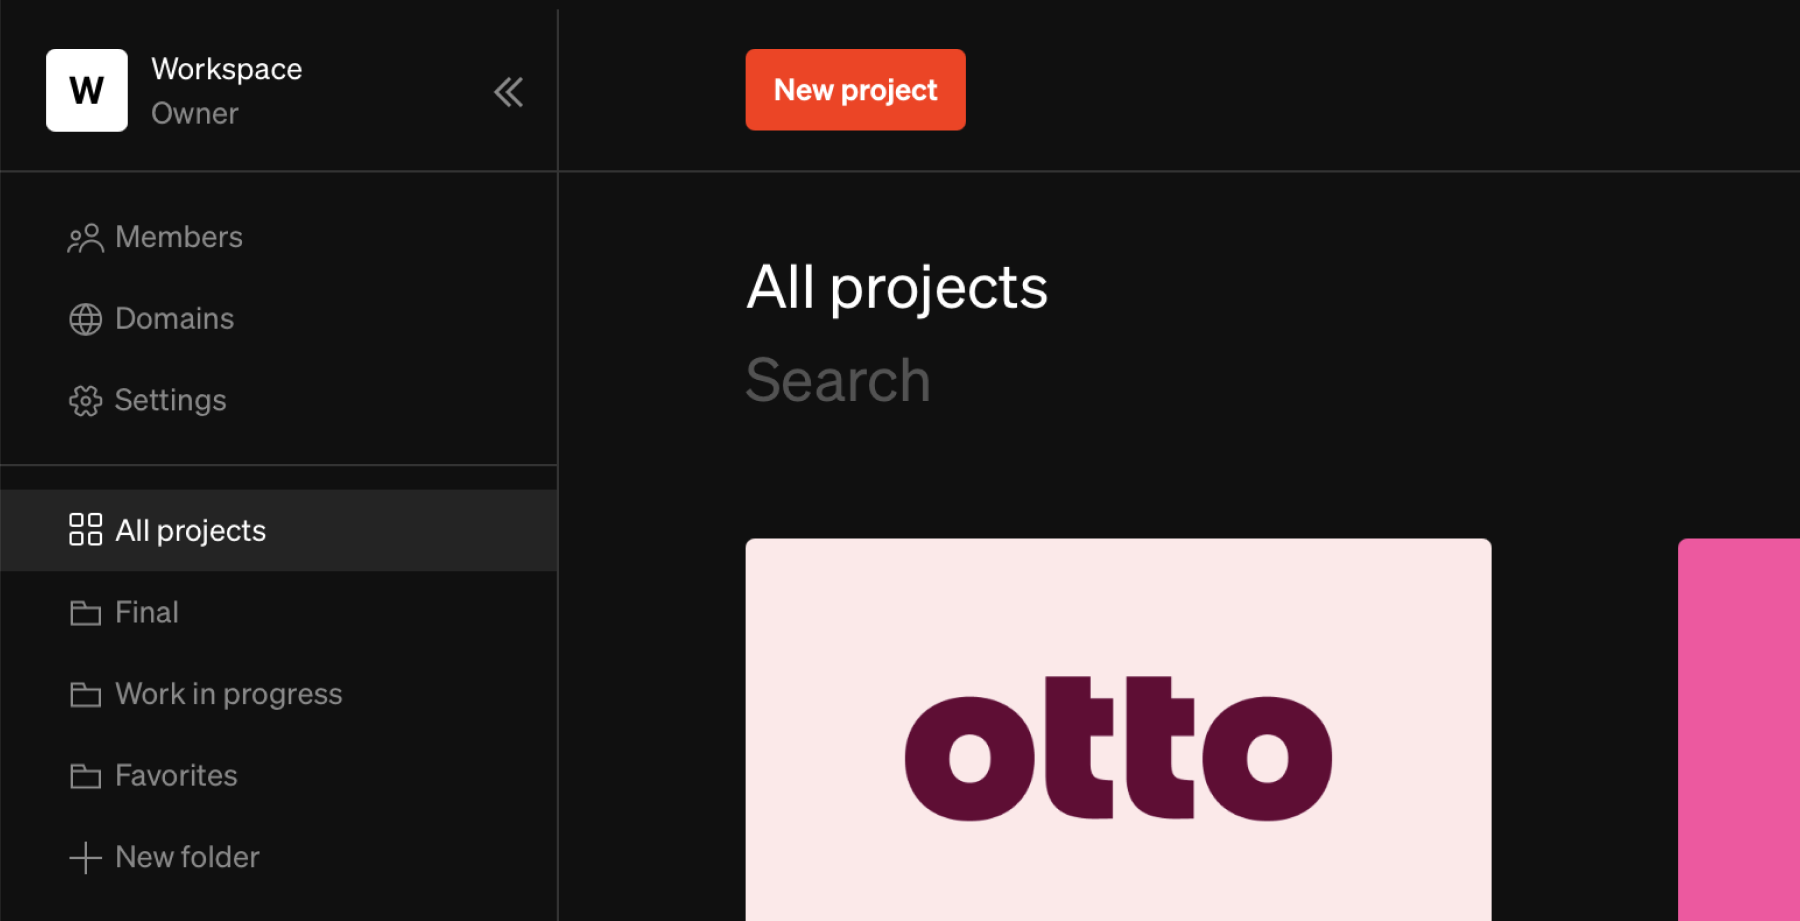Viewport: 1800px width, 921px height.
Task: Click the Workspace Owner label
Action: coord(227,90)
